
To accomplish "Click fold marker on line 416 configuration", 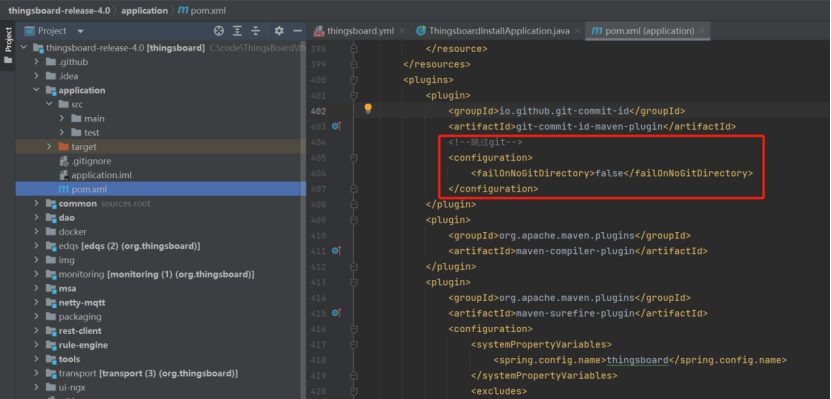I will point(354,329).
